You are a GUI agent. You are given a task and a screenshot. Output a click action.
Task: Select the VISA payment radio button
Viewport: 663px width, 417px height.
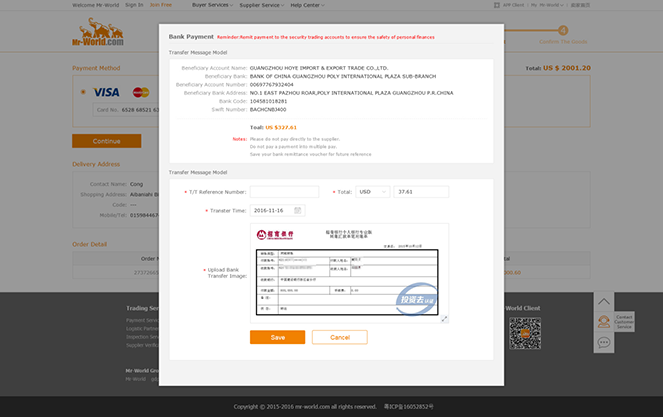pyautogui.click(x=83, y=92)
